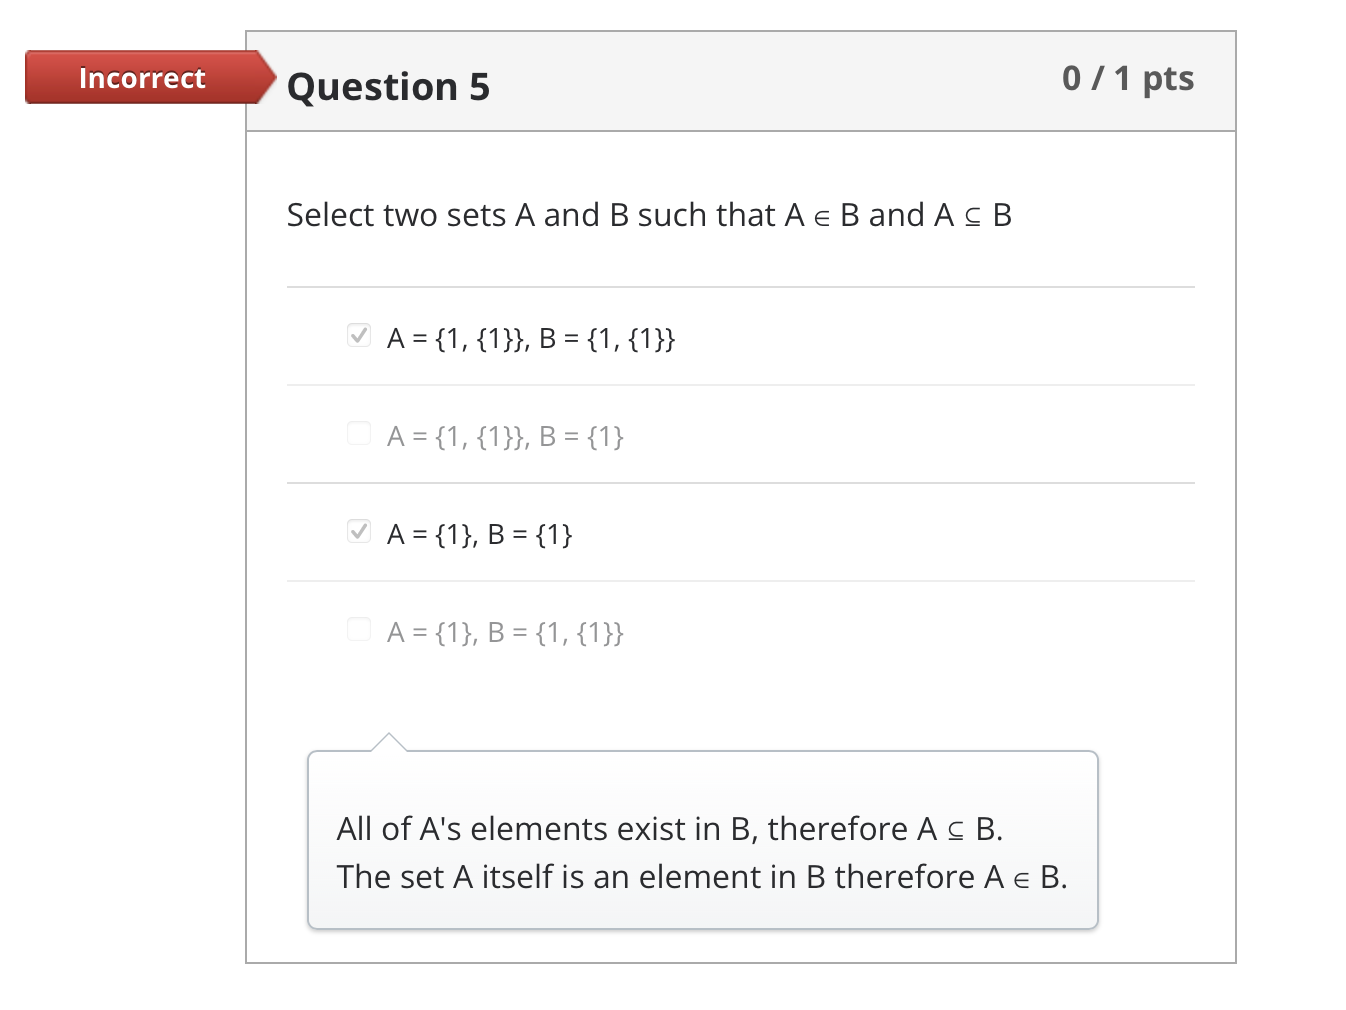
Task: Click the question prompt sentence
Action: 648,214
